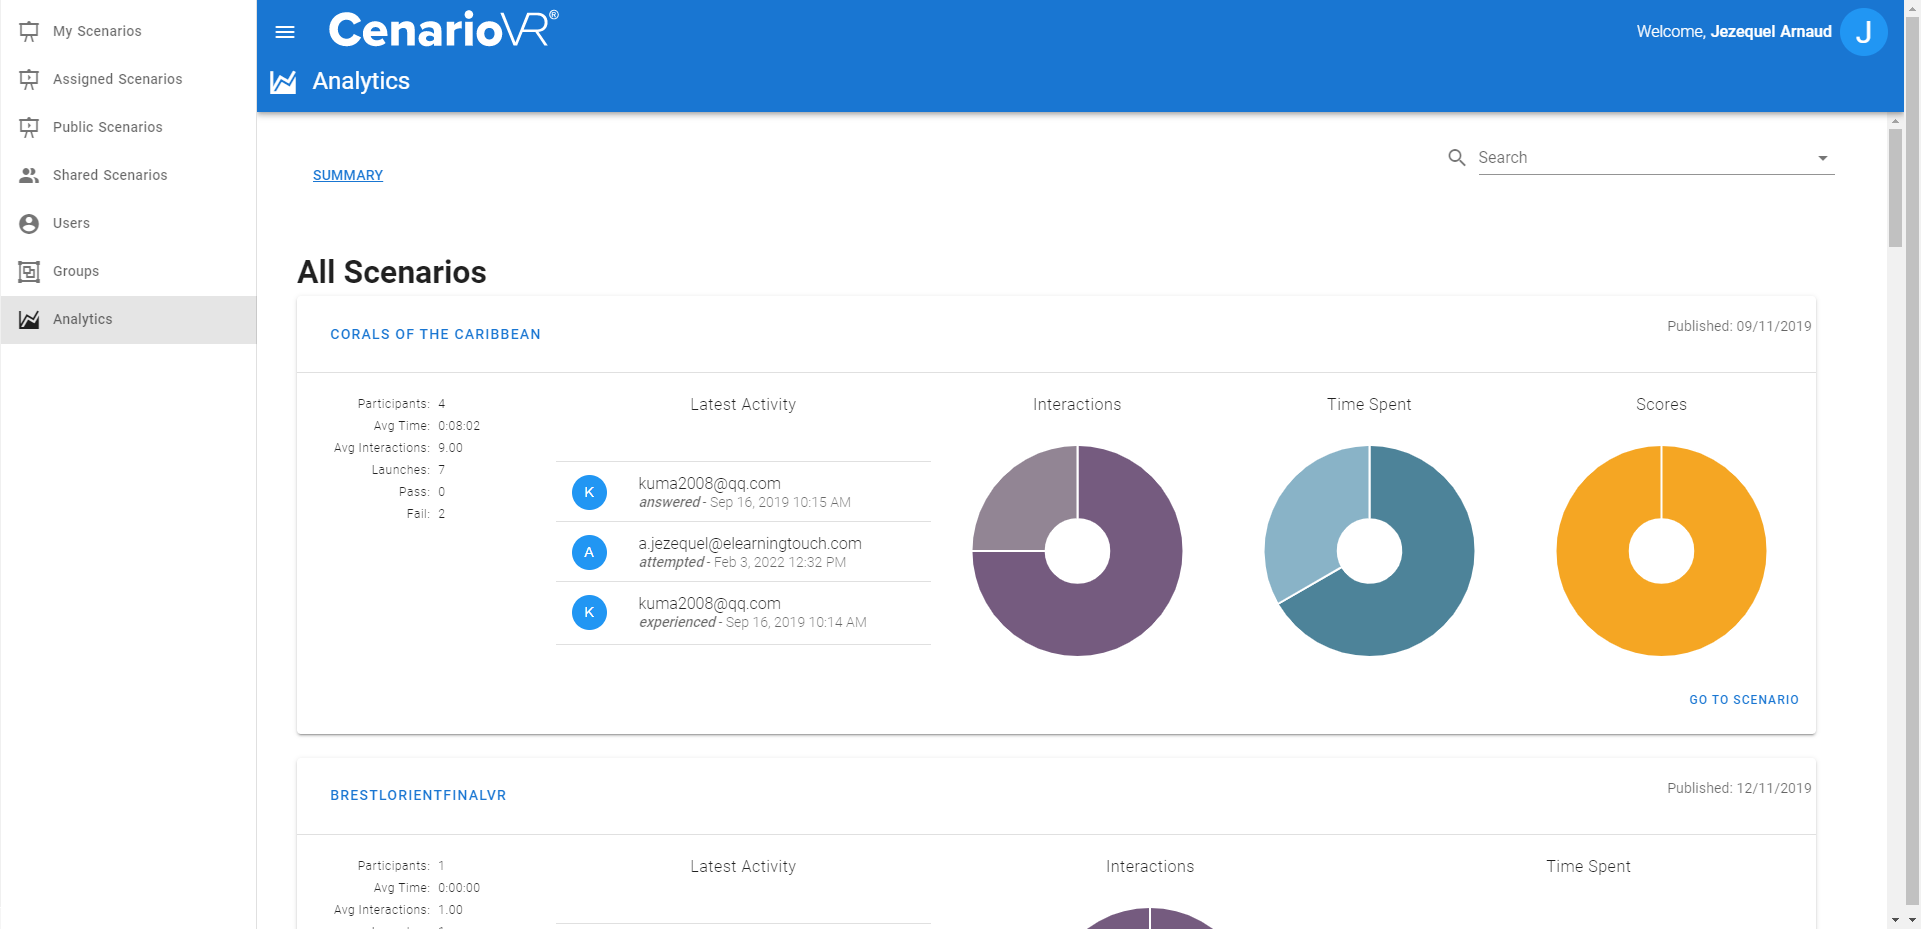The width and height of the screenshot is (1921, 929).
Task: Click the My Scenarios sidebar icon
Action: point(29,31)
